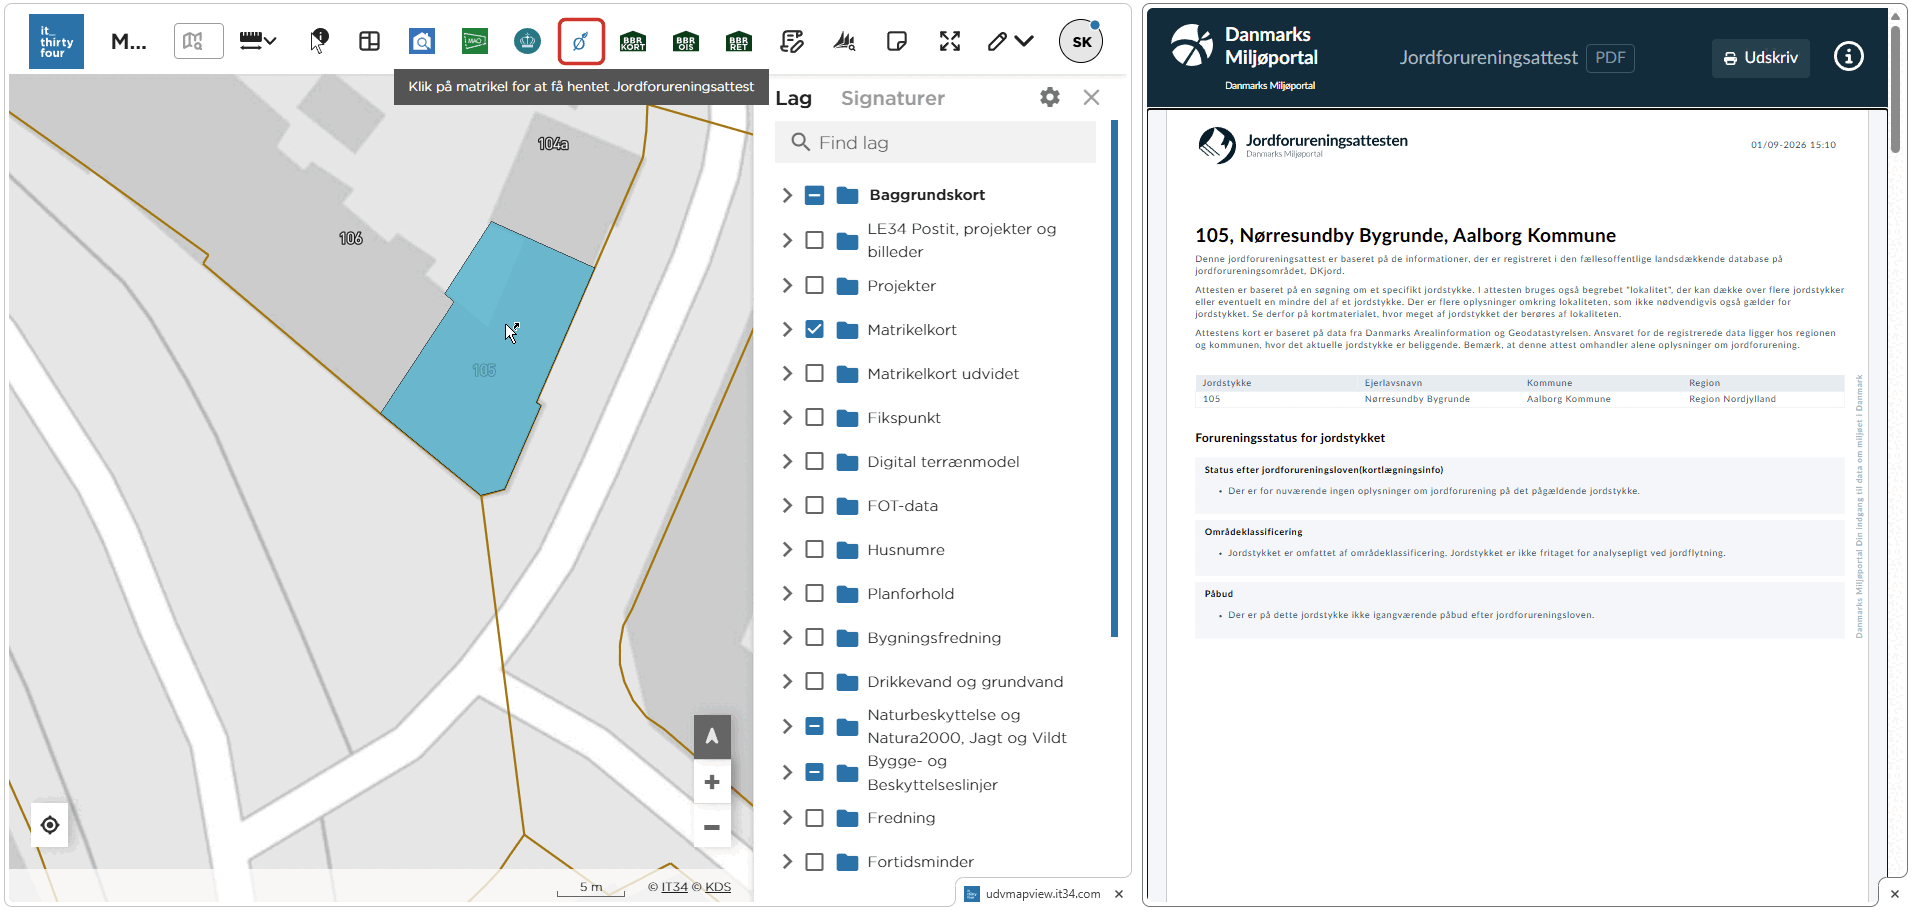
Task: Enable the Husnumre layer checkbox
Action: click(x=815, y=549)
